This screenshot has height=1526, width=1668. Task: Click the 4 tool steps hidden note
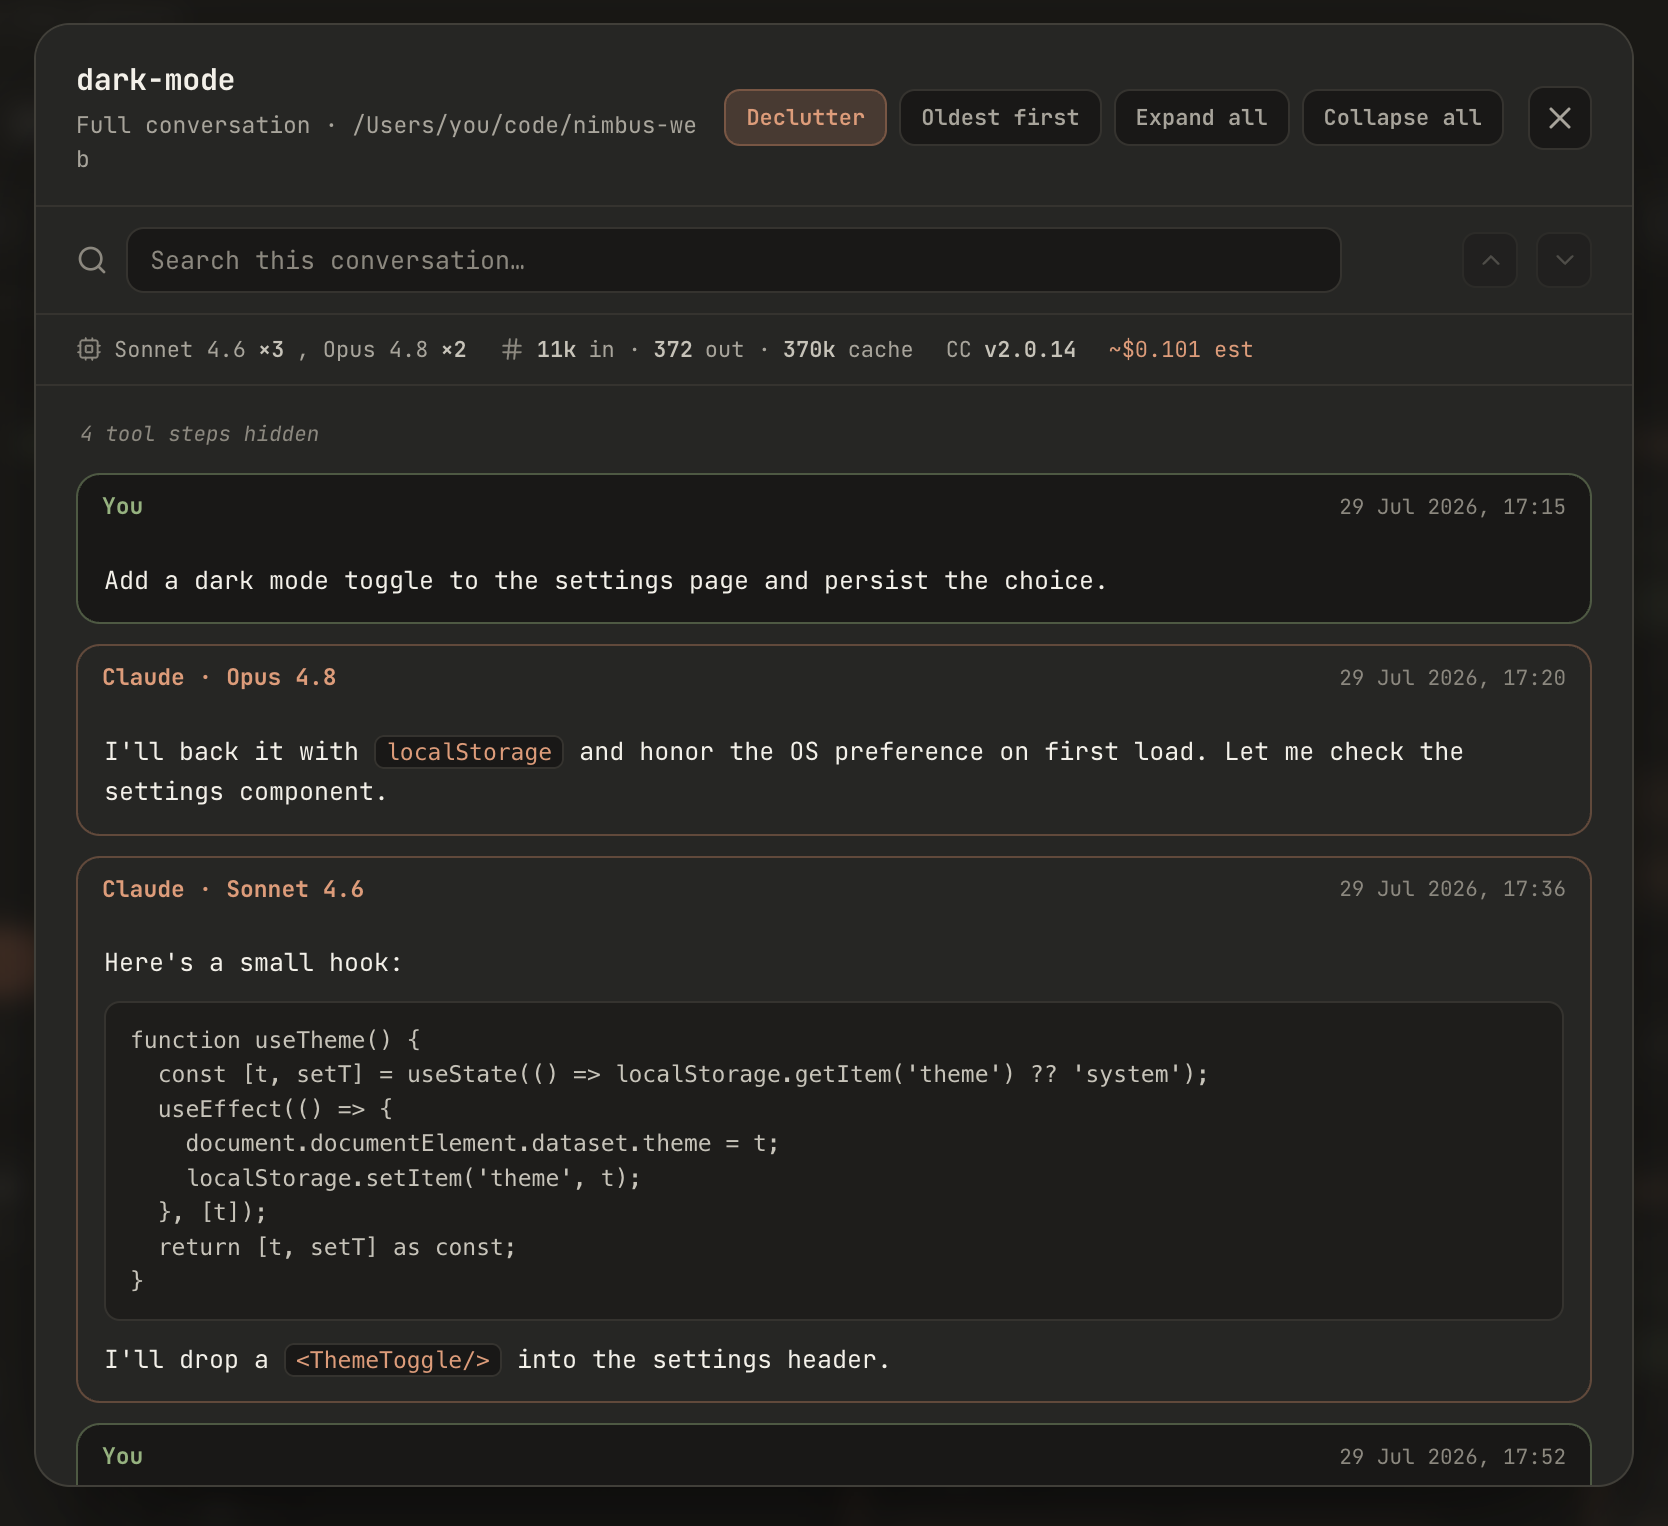click(199, 434)
